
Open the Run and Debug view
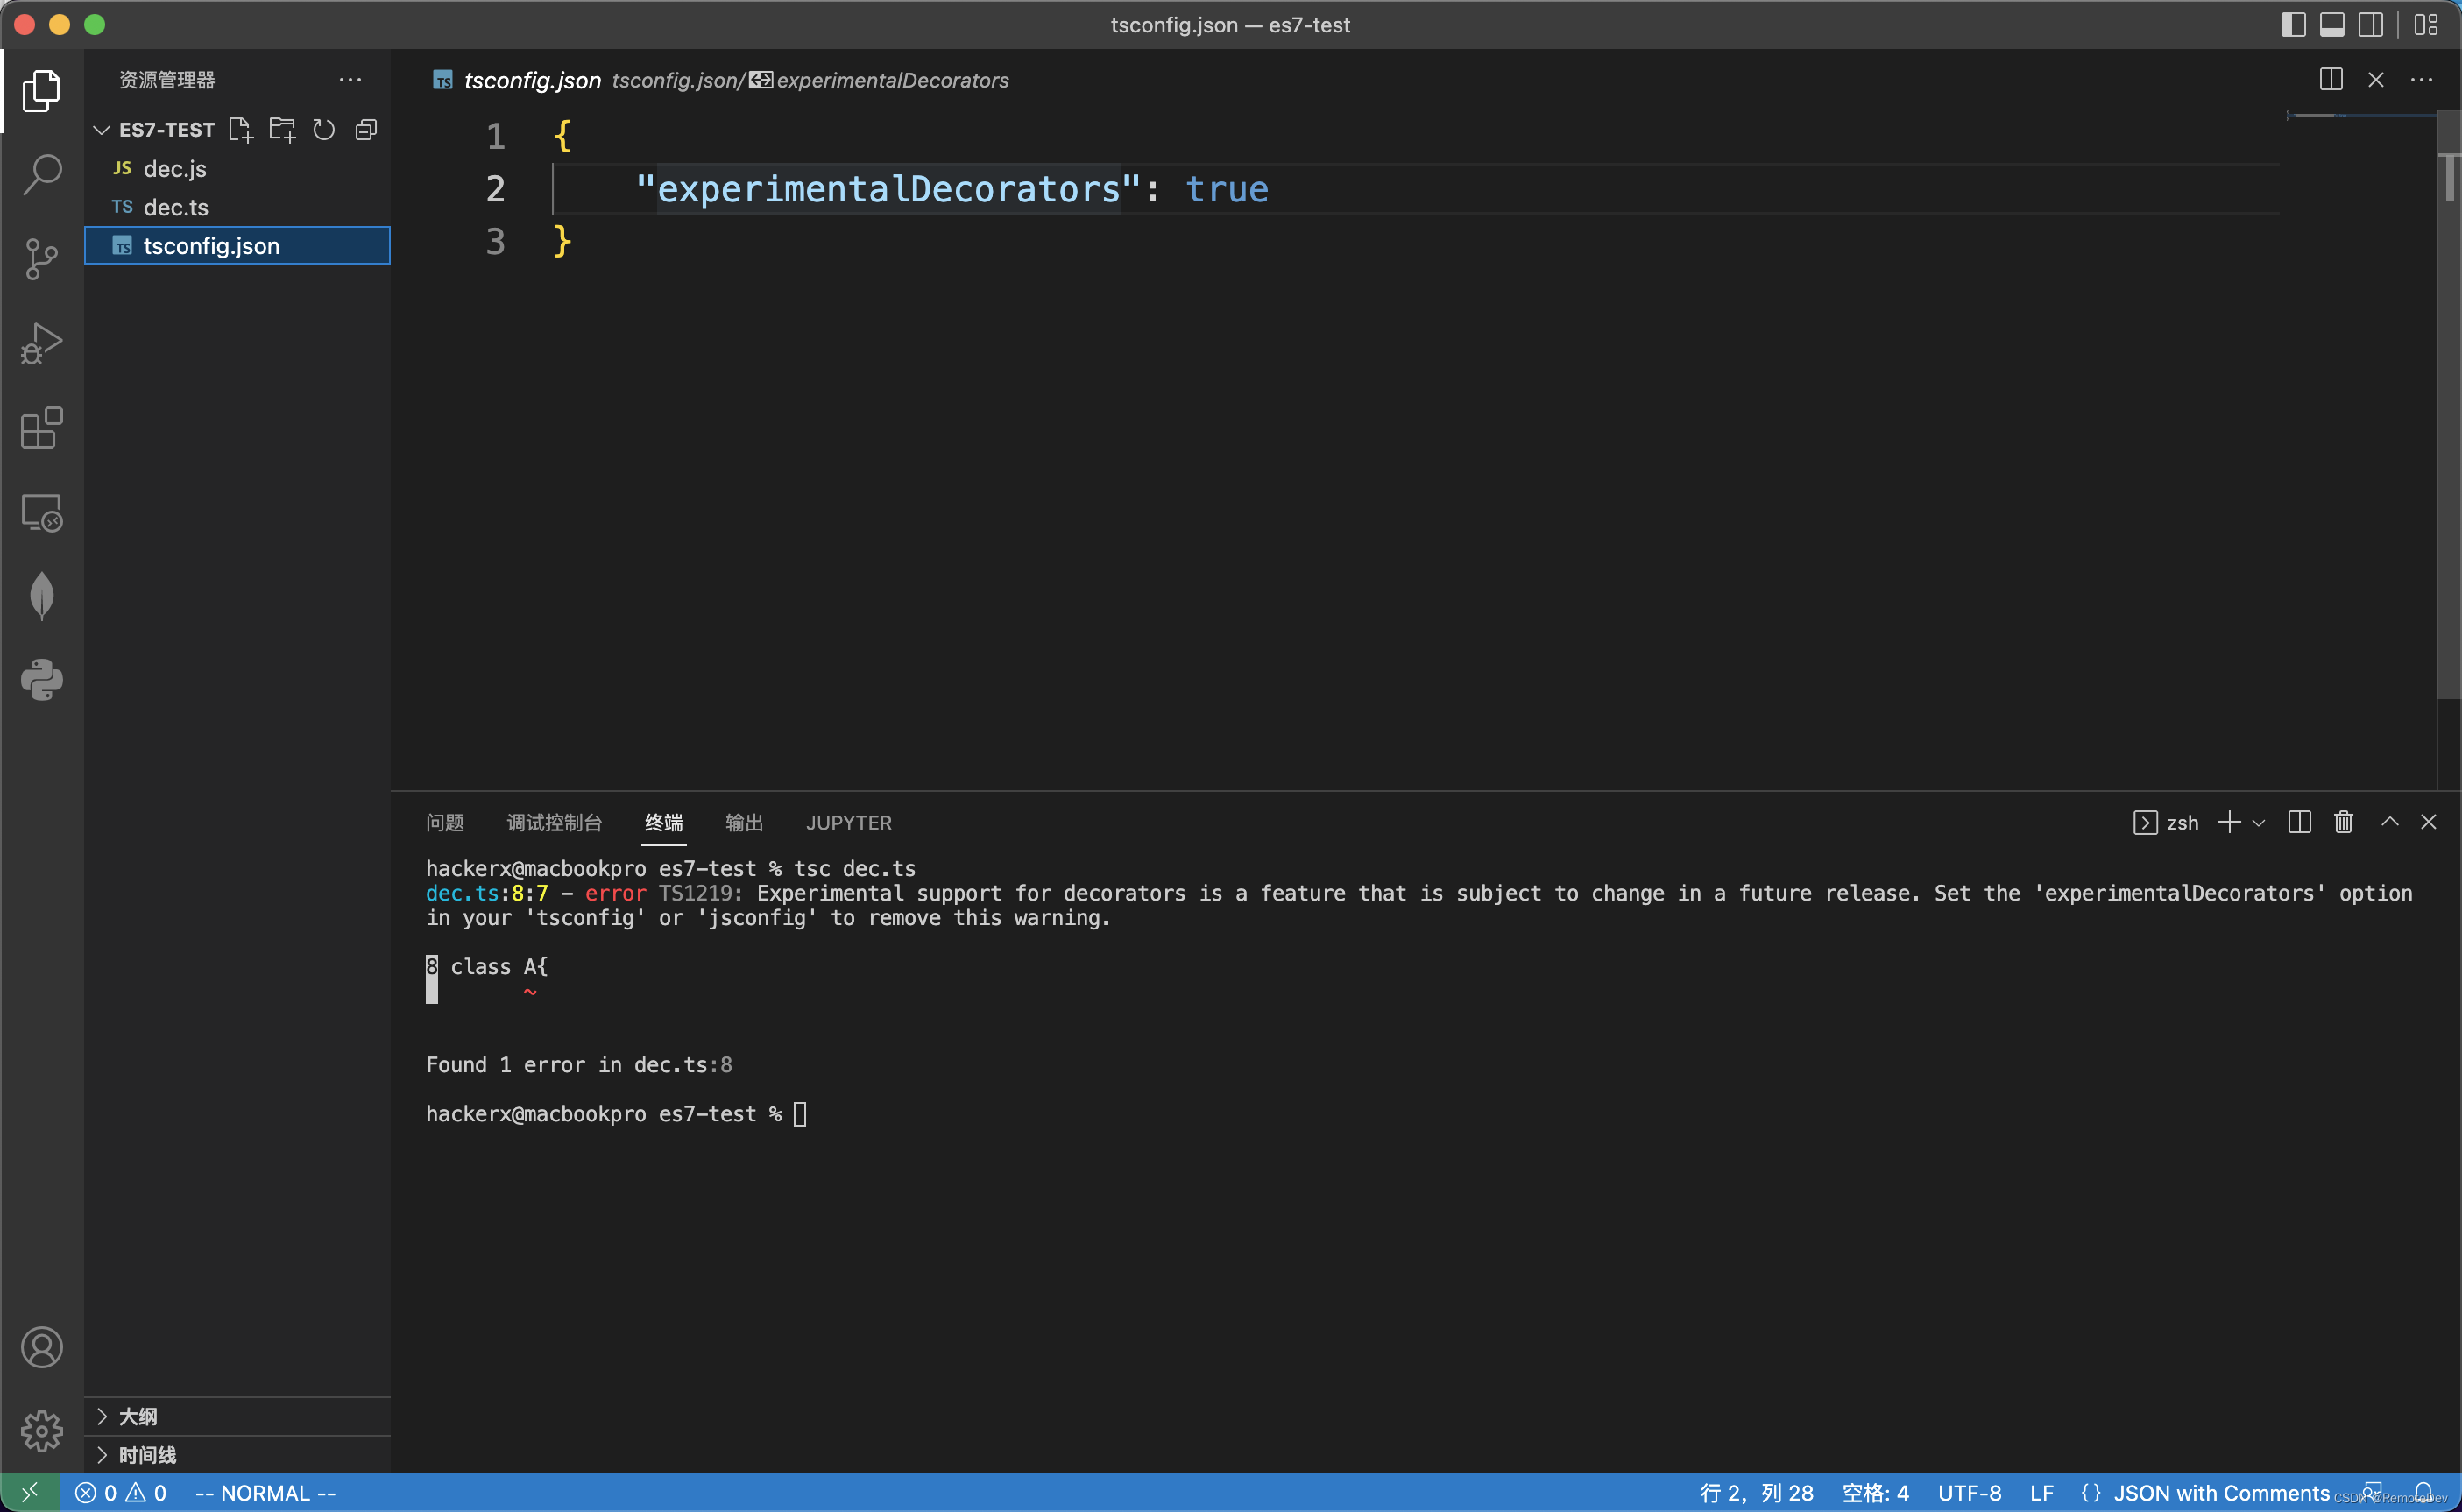[x=42, y=343]
